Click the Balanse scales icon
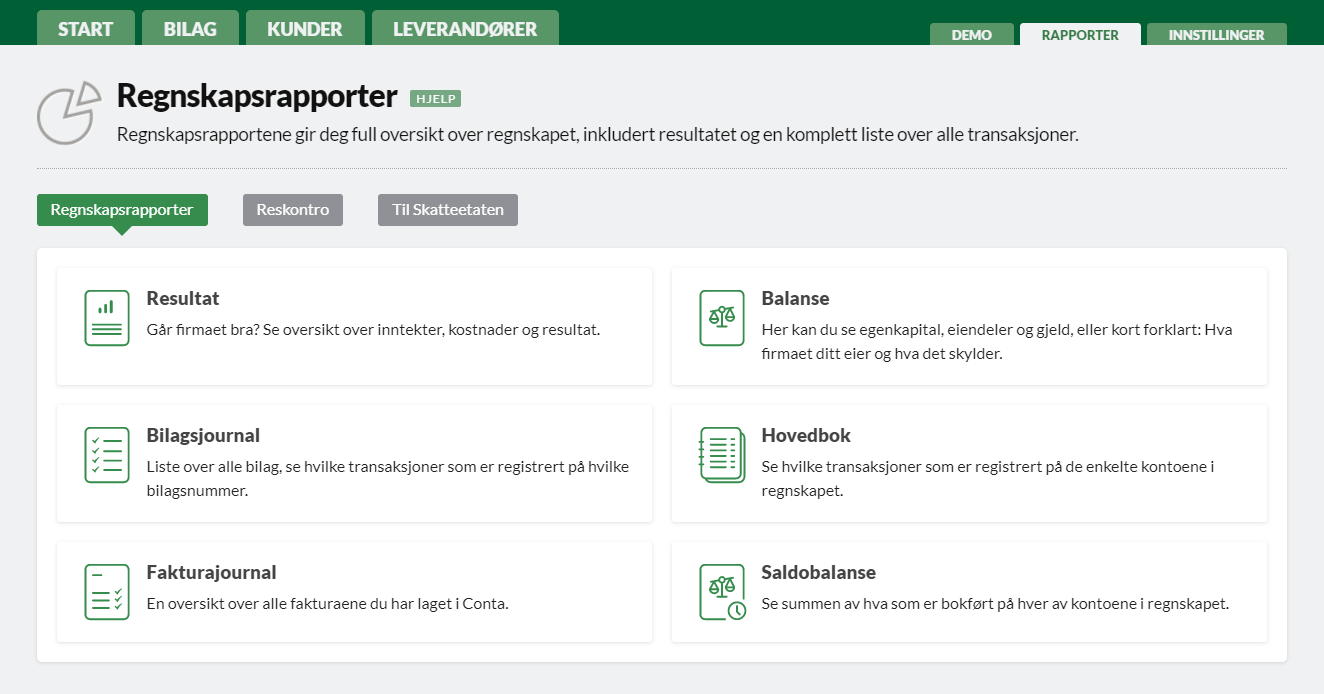Image resolution: width=1324 pixels, height=694 pixels. [721, 318]
